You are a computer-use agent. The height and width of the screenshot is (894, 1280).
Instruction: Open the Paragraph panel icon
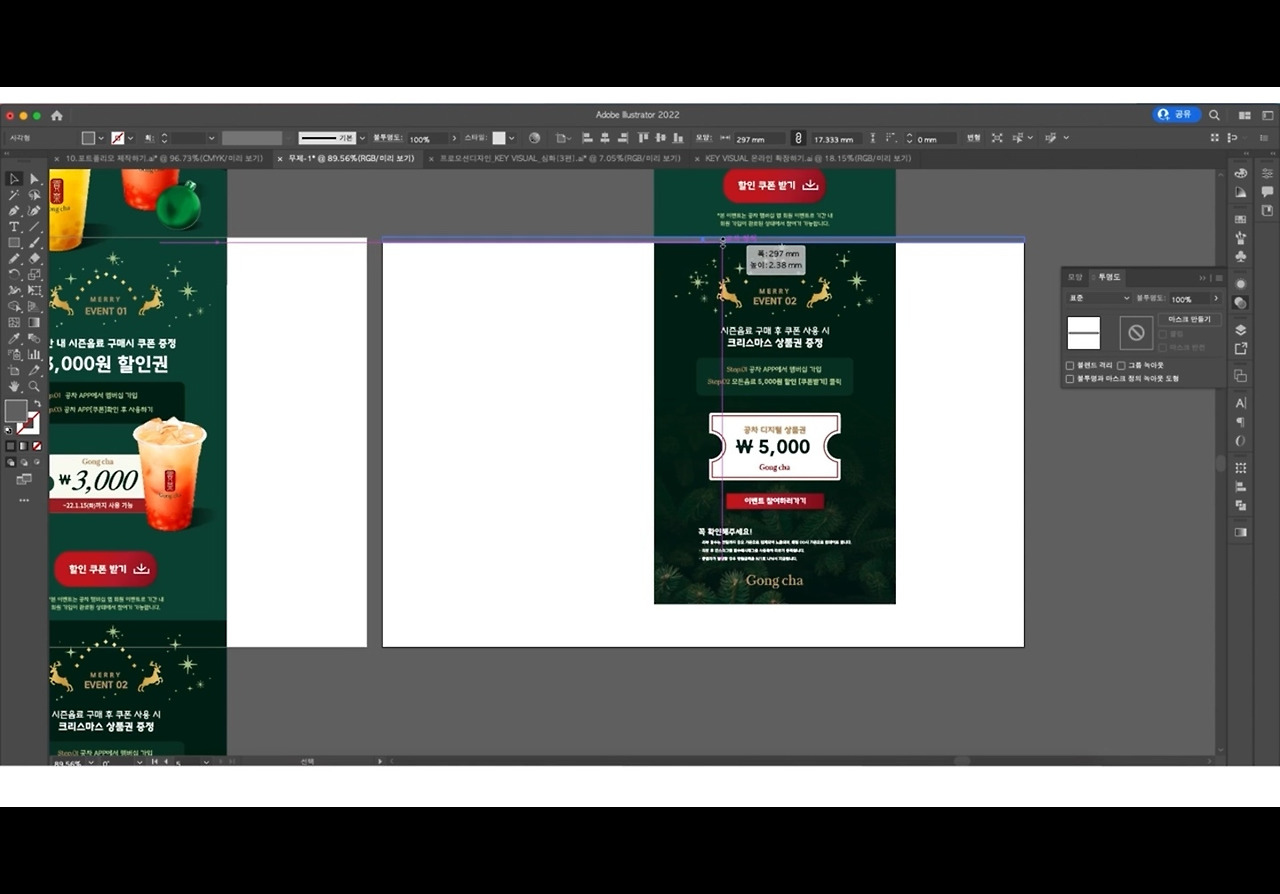(x=1241, y=422)
